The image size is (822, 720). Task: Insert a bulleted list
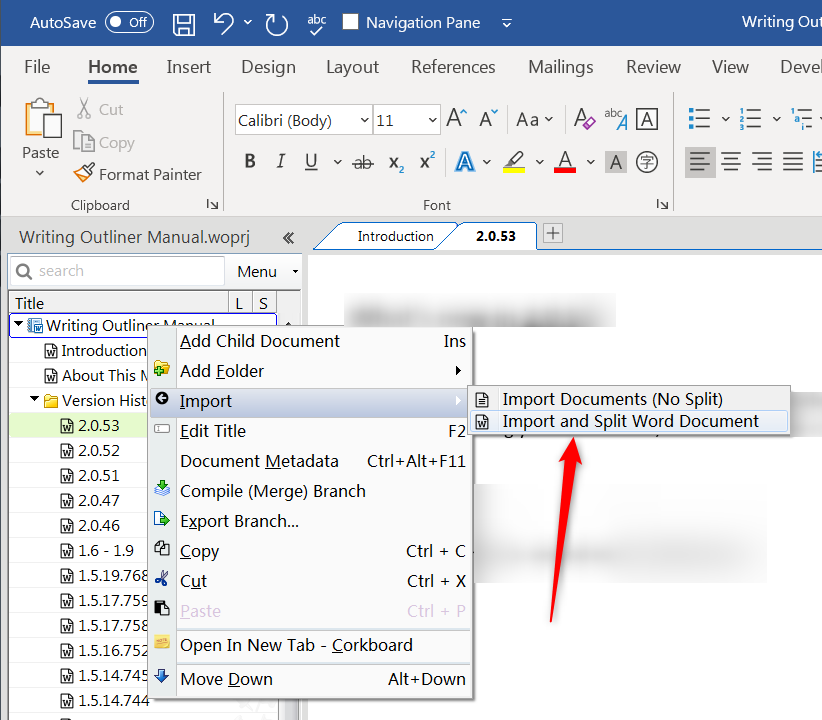(x=699, y=119)
